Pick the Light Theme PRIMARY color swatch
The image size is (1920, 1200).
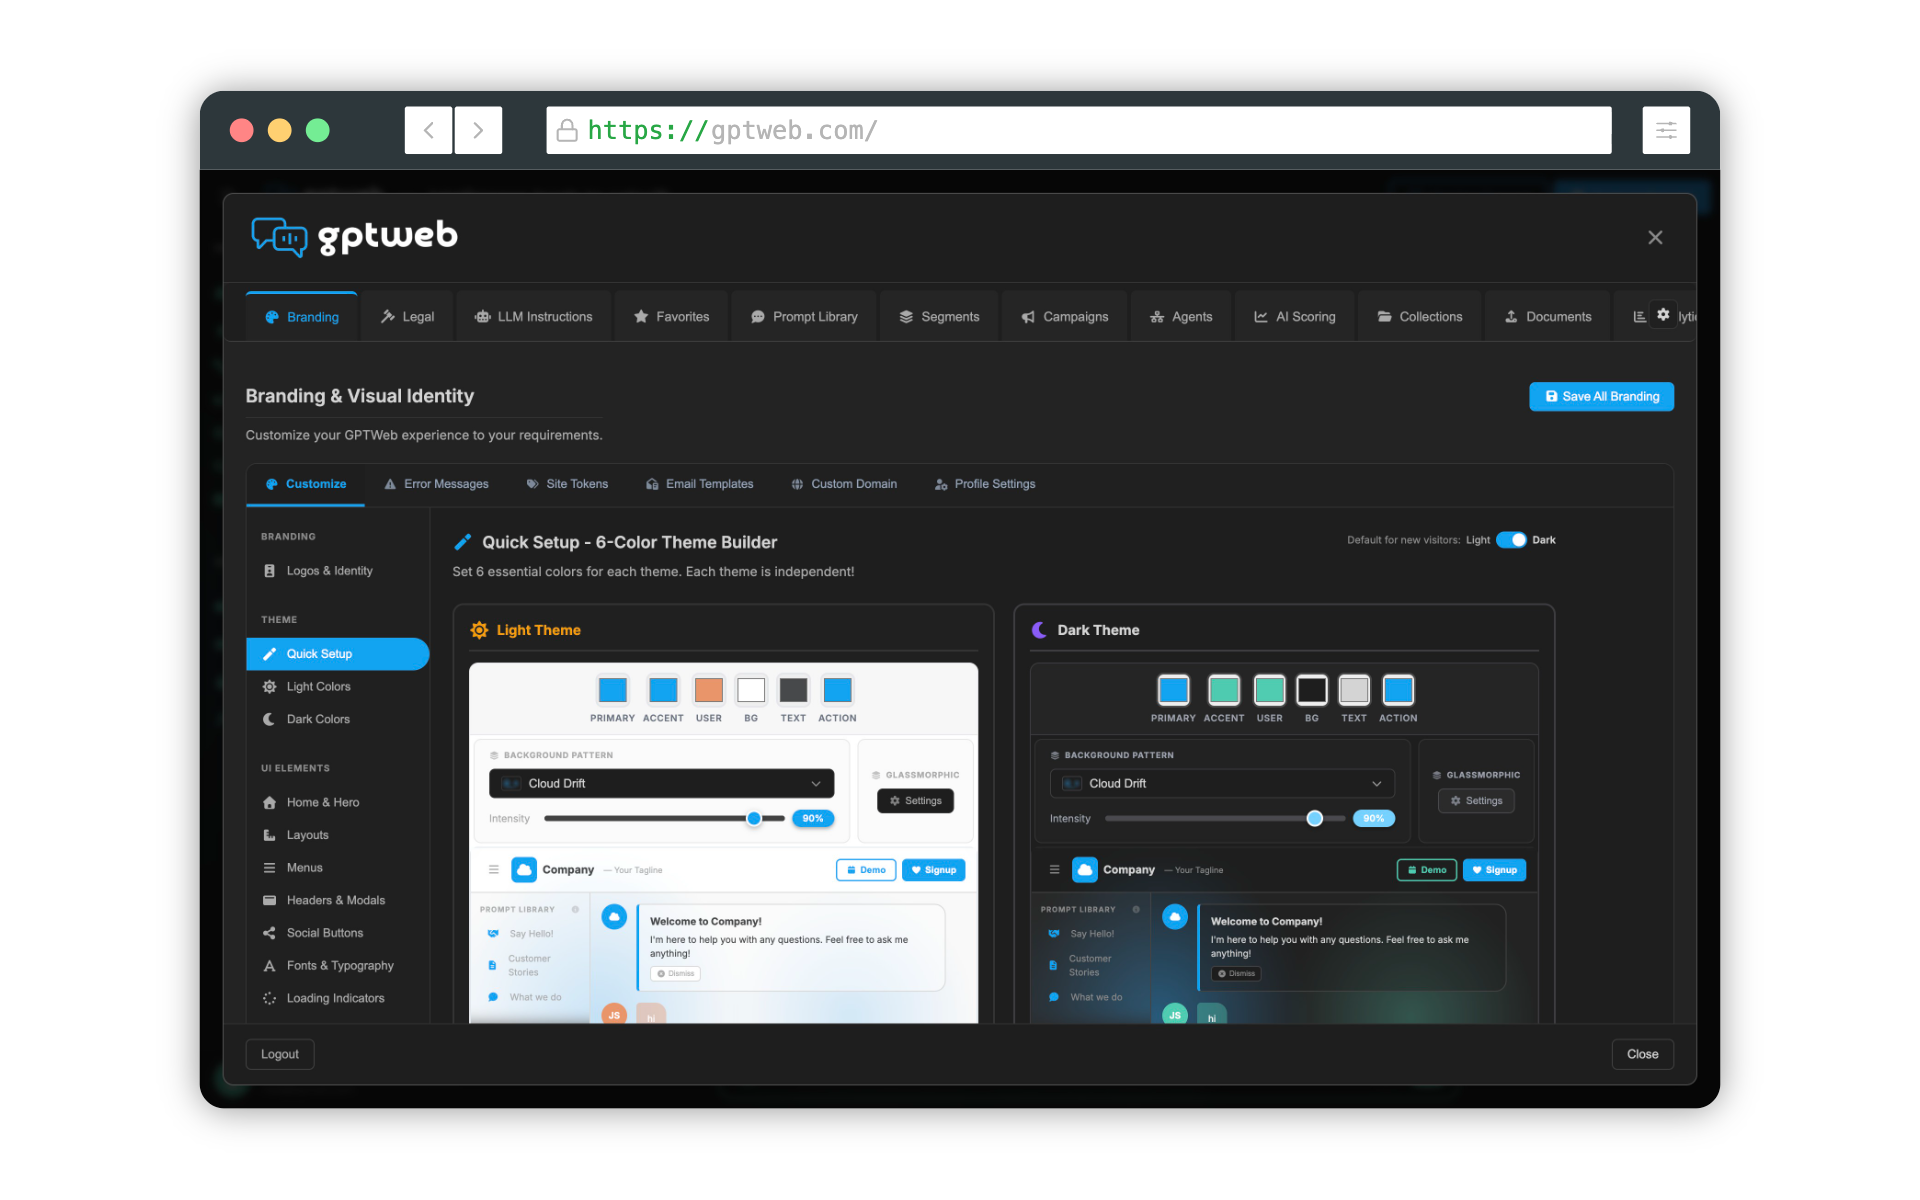(x=613, y=690)
